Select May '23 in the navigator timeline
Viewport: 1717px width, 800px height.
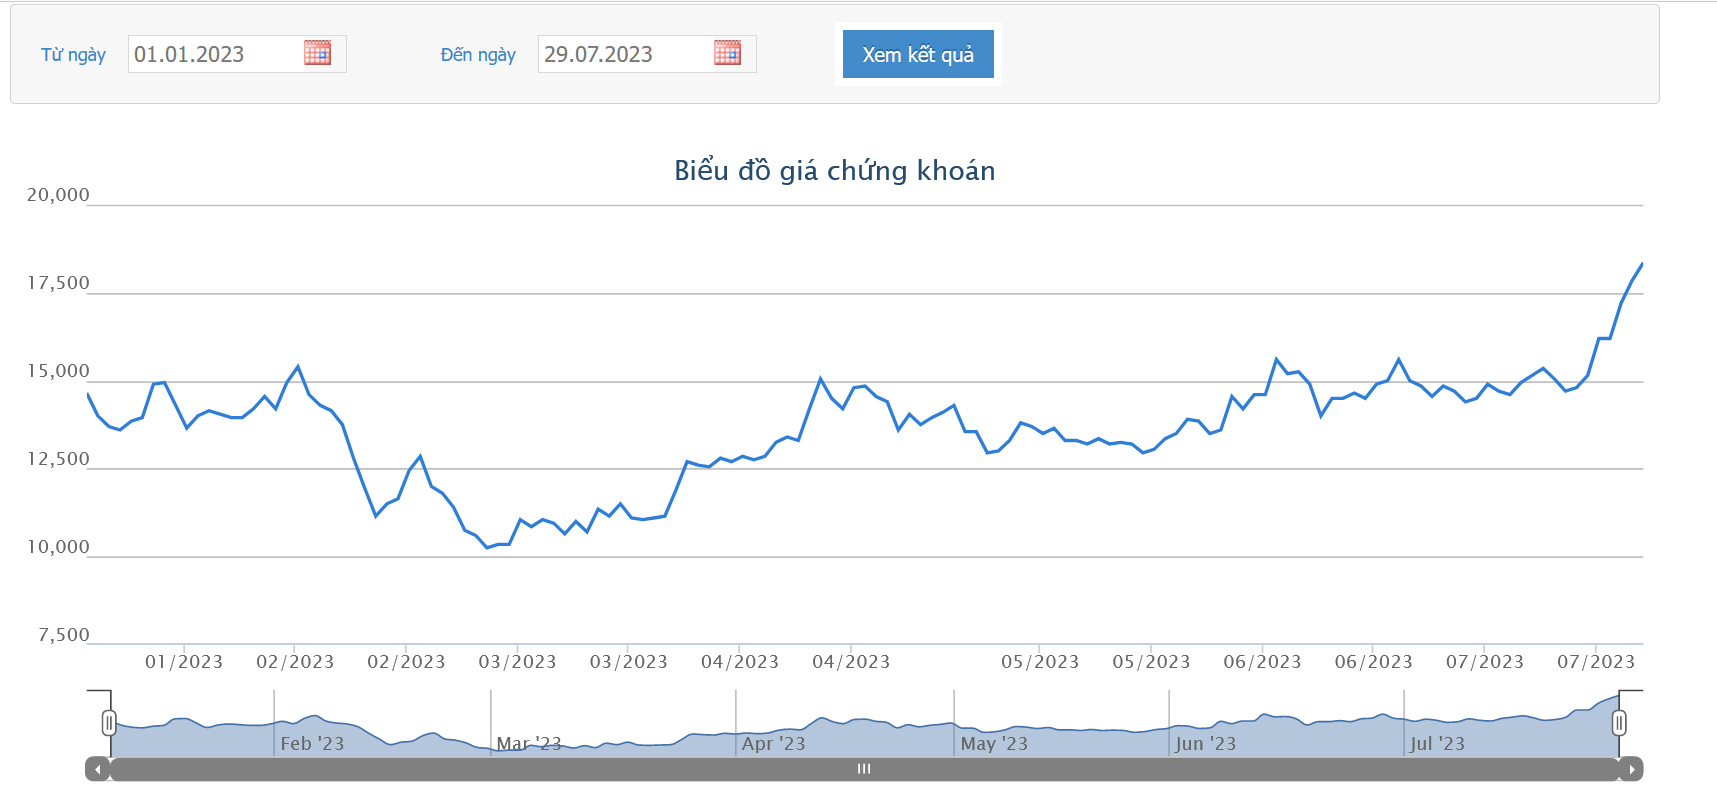click(994, 743)
